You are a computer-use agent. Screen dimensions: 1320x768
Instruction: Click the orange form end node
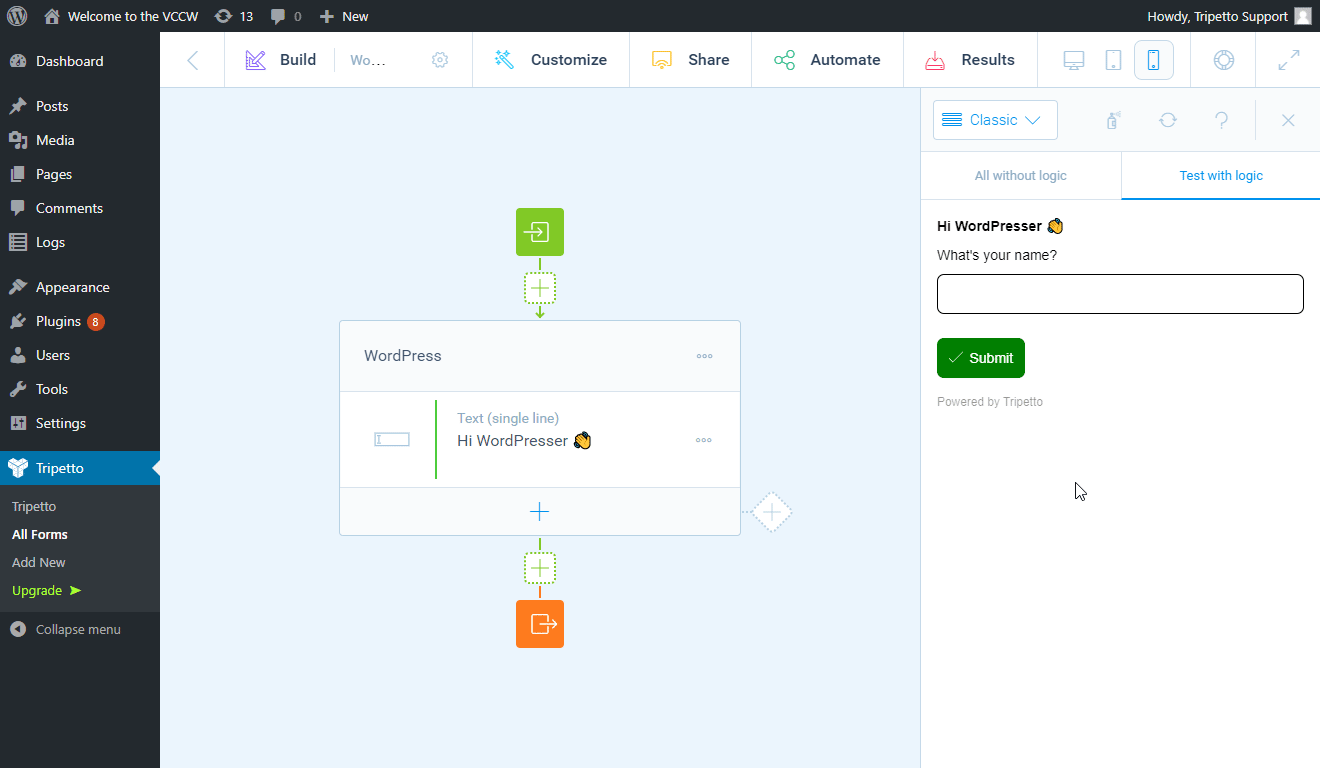pyautogui.click(x=540, y=624)
